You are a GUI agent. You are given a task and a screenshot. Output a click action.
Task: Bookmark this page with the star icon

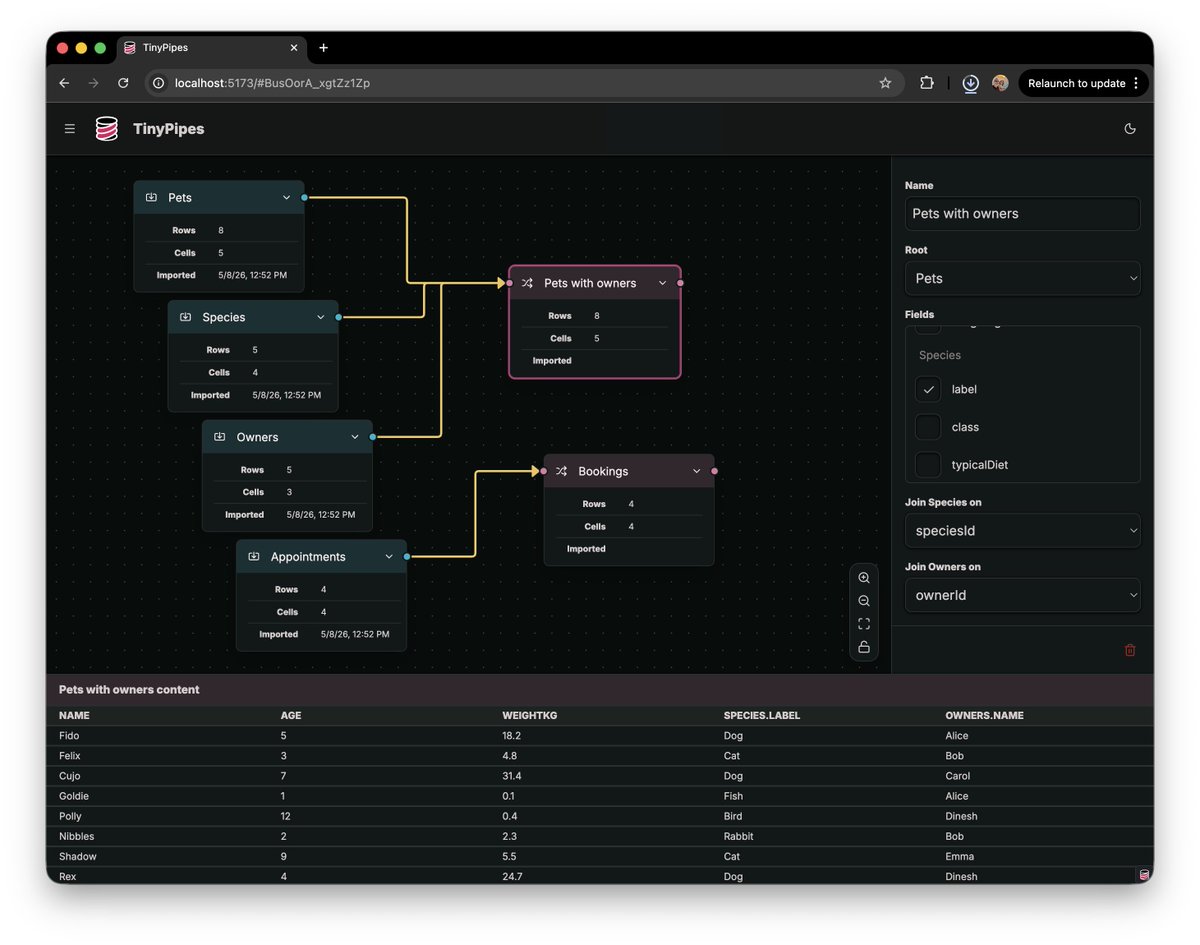[x=885, y=83]
